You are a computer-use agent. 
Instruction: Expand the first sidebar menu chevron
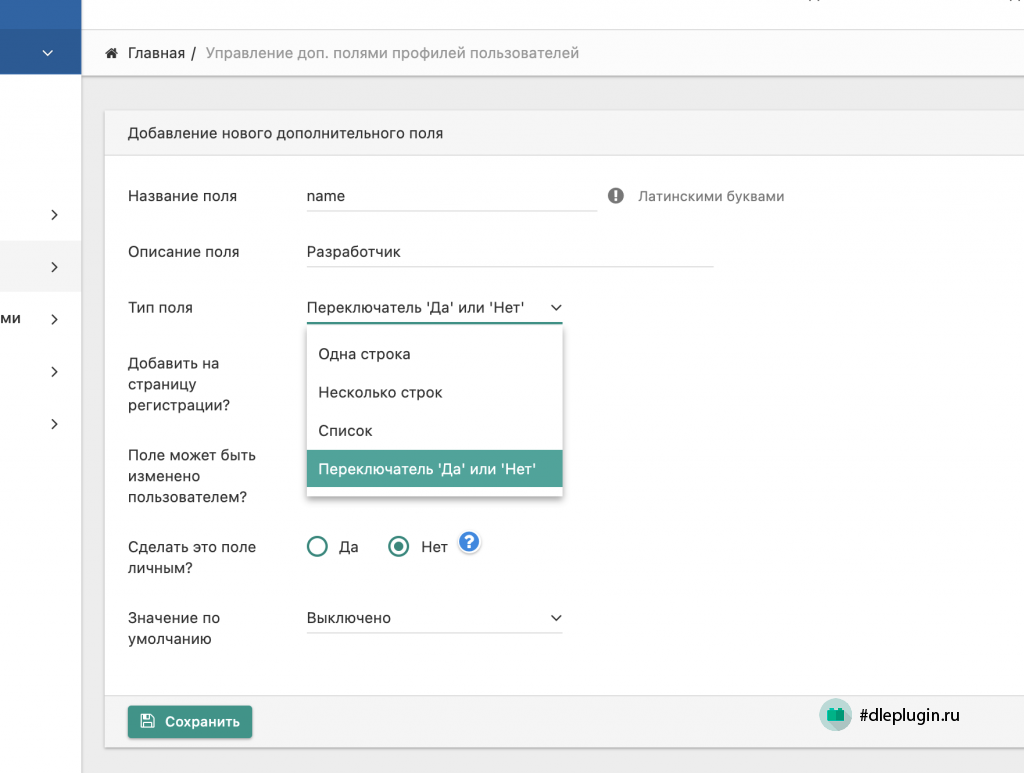click(54, 215)
